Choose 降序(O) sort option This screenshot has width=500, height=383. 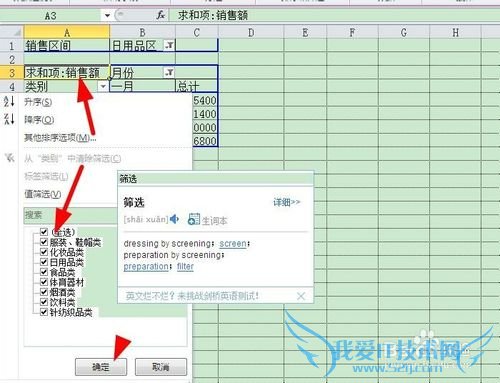point(39,119)
